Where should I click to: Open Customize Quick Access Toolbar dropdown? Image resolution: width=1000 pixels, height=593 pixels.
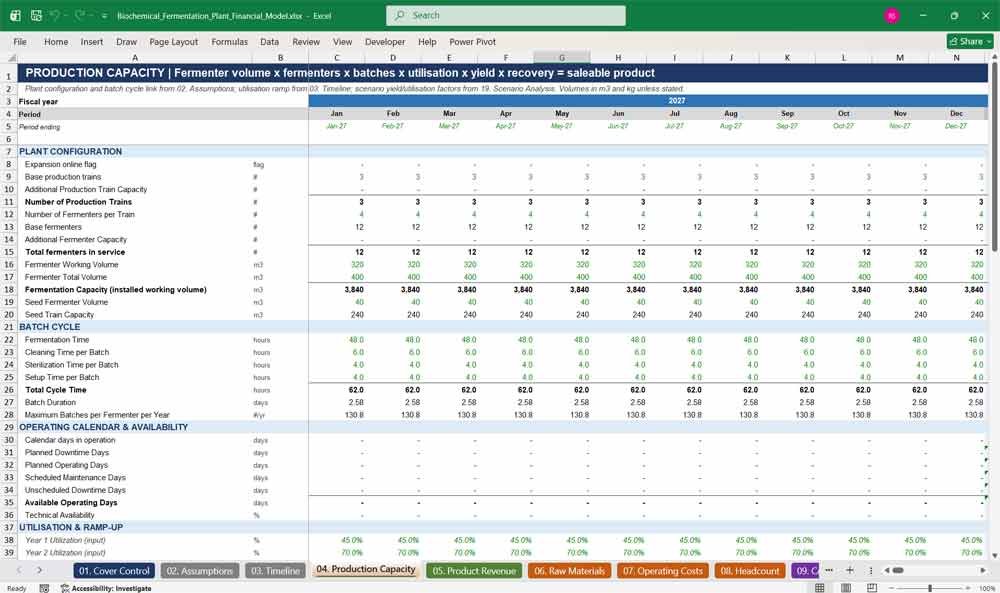pyautogui.click(x=104, y=16)
